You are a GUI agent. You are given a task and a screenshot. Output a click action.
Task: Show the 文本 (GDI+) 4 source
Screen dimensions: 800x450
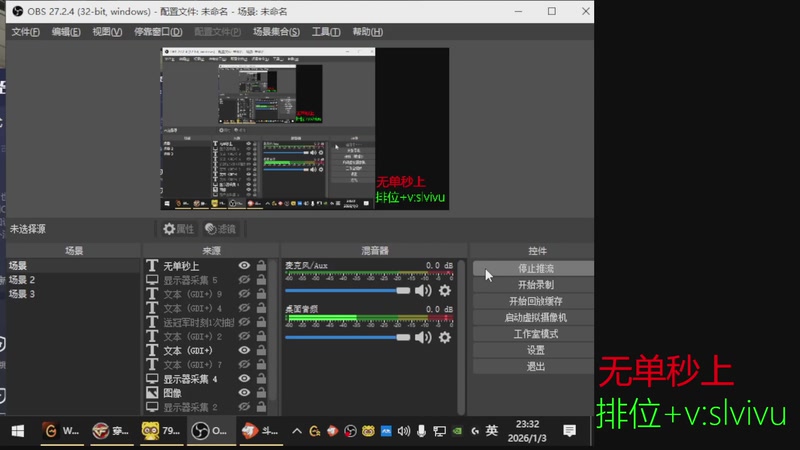[244, 308]
